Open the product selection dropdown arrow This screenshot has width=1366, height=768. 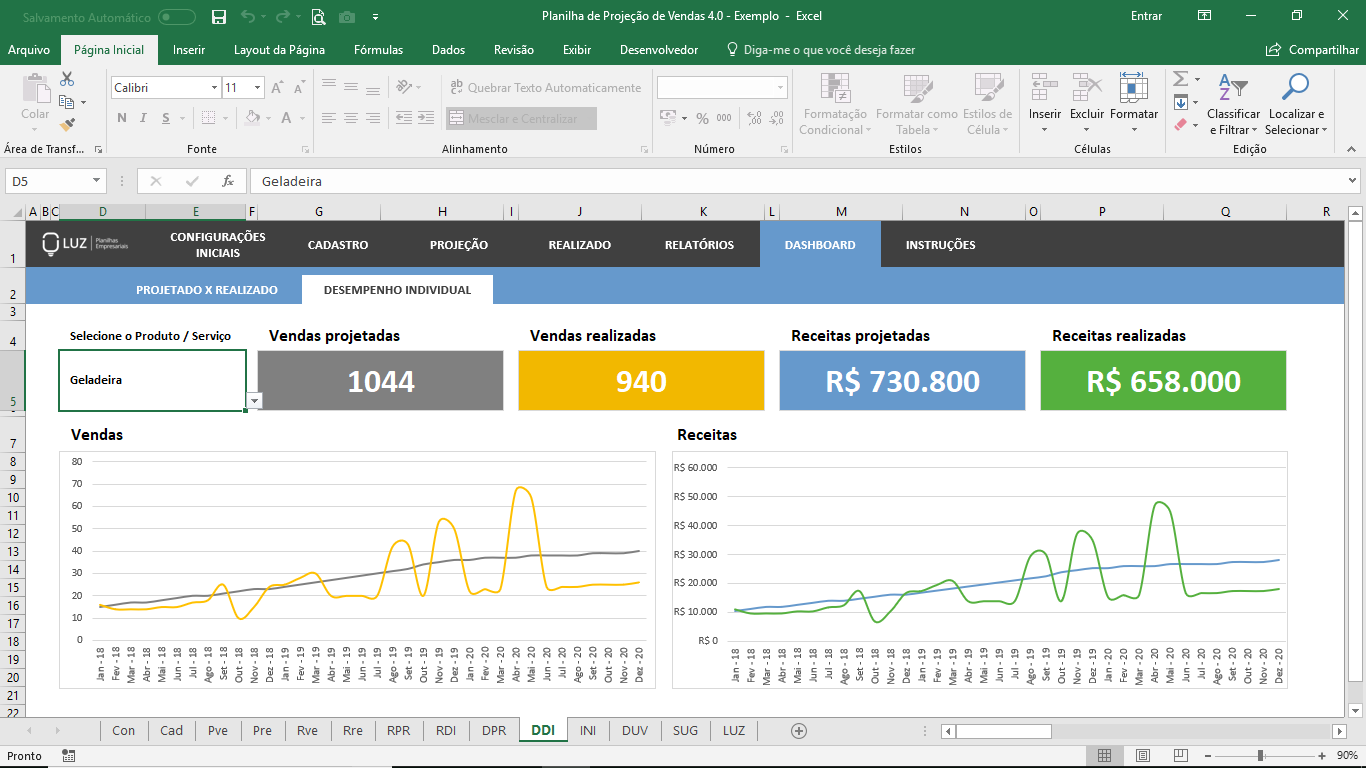pyautogui.click(x=254, y=401)
